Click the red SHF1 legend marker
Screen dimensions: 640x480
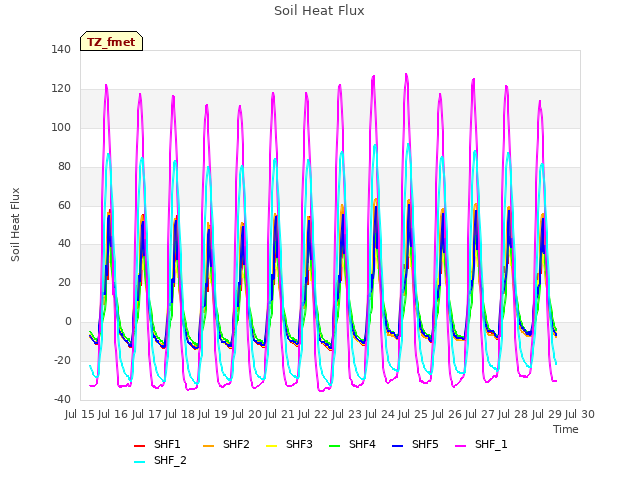click(x=140, y=446)
